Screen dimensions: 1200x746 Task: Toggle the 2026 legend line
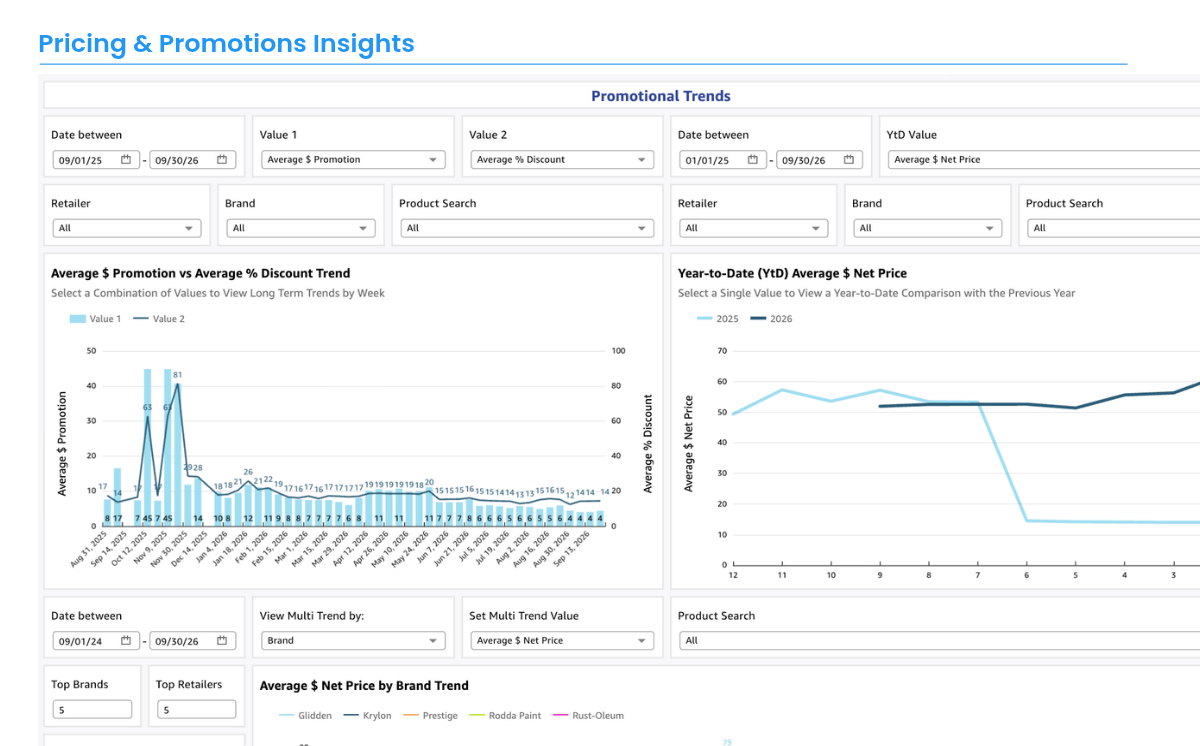coord(772,318)
